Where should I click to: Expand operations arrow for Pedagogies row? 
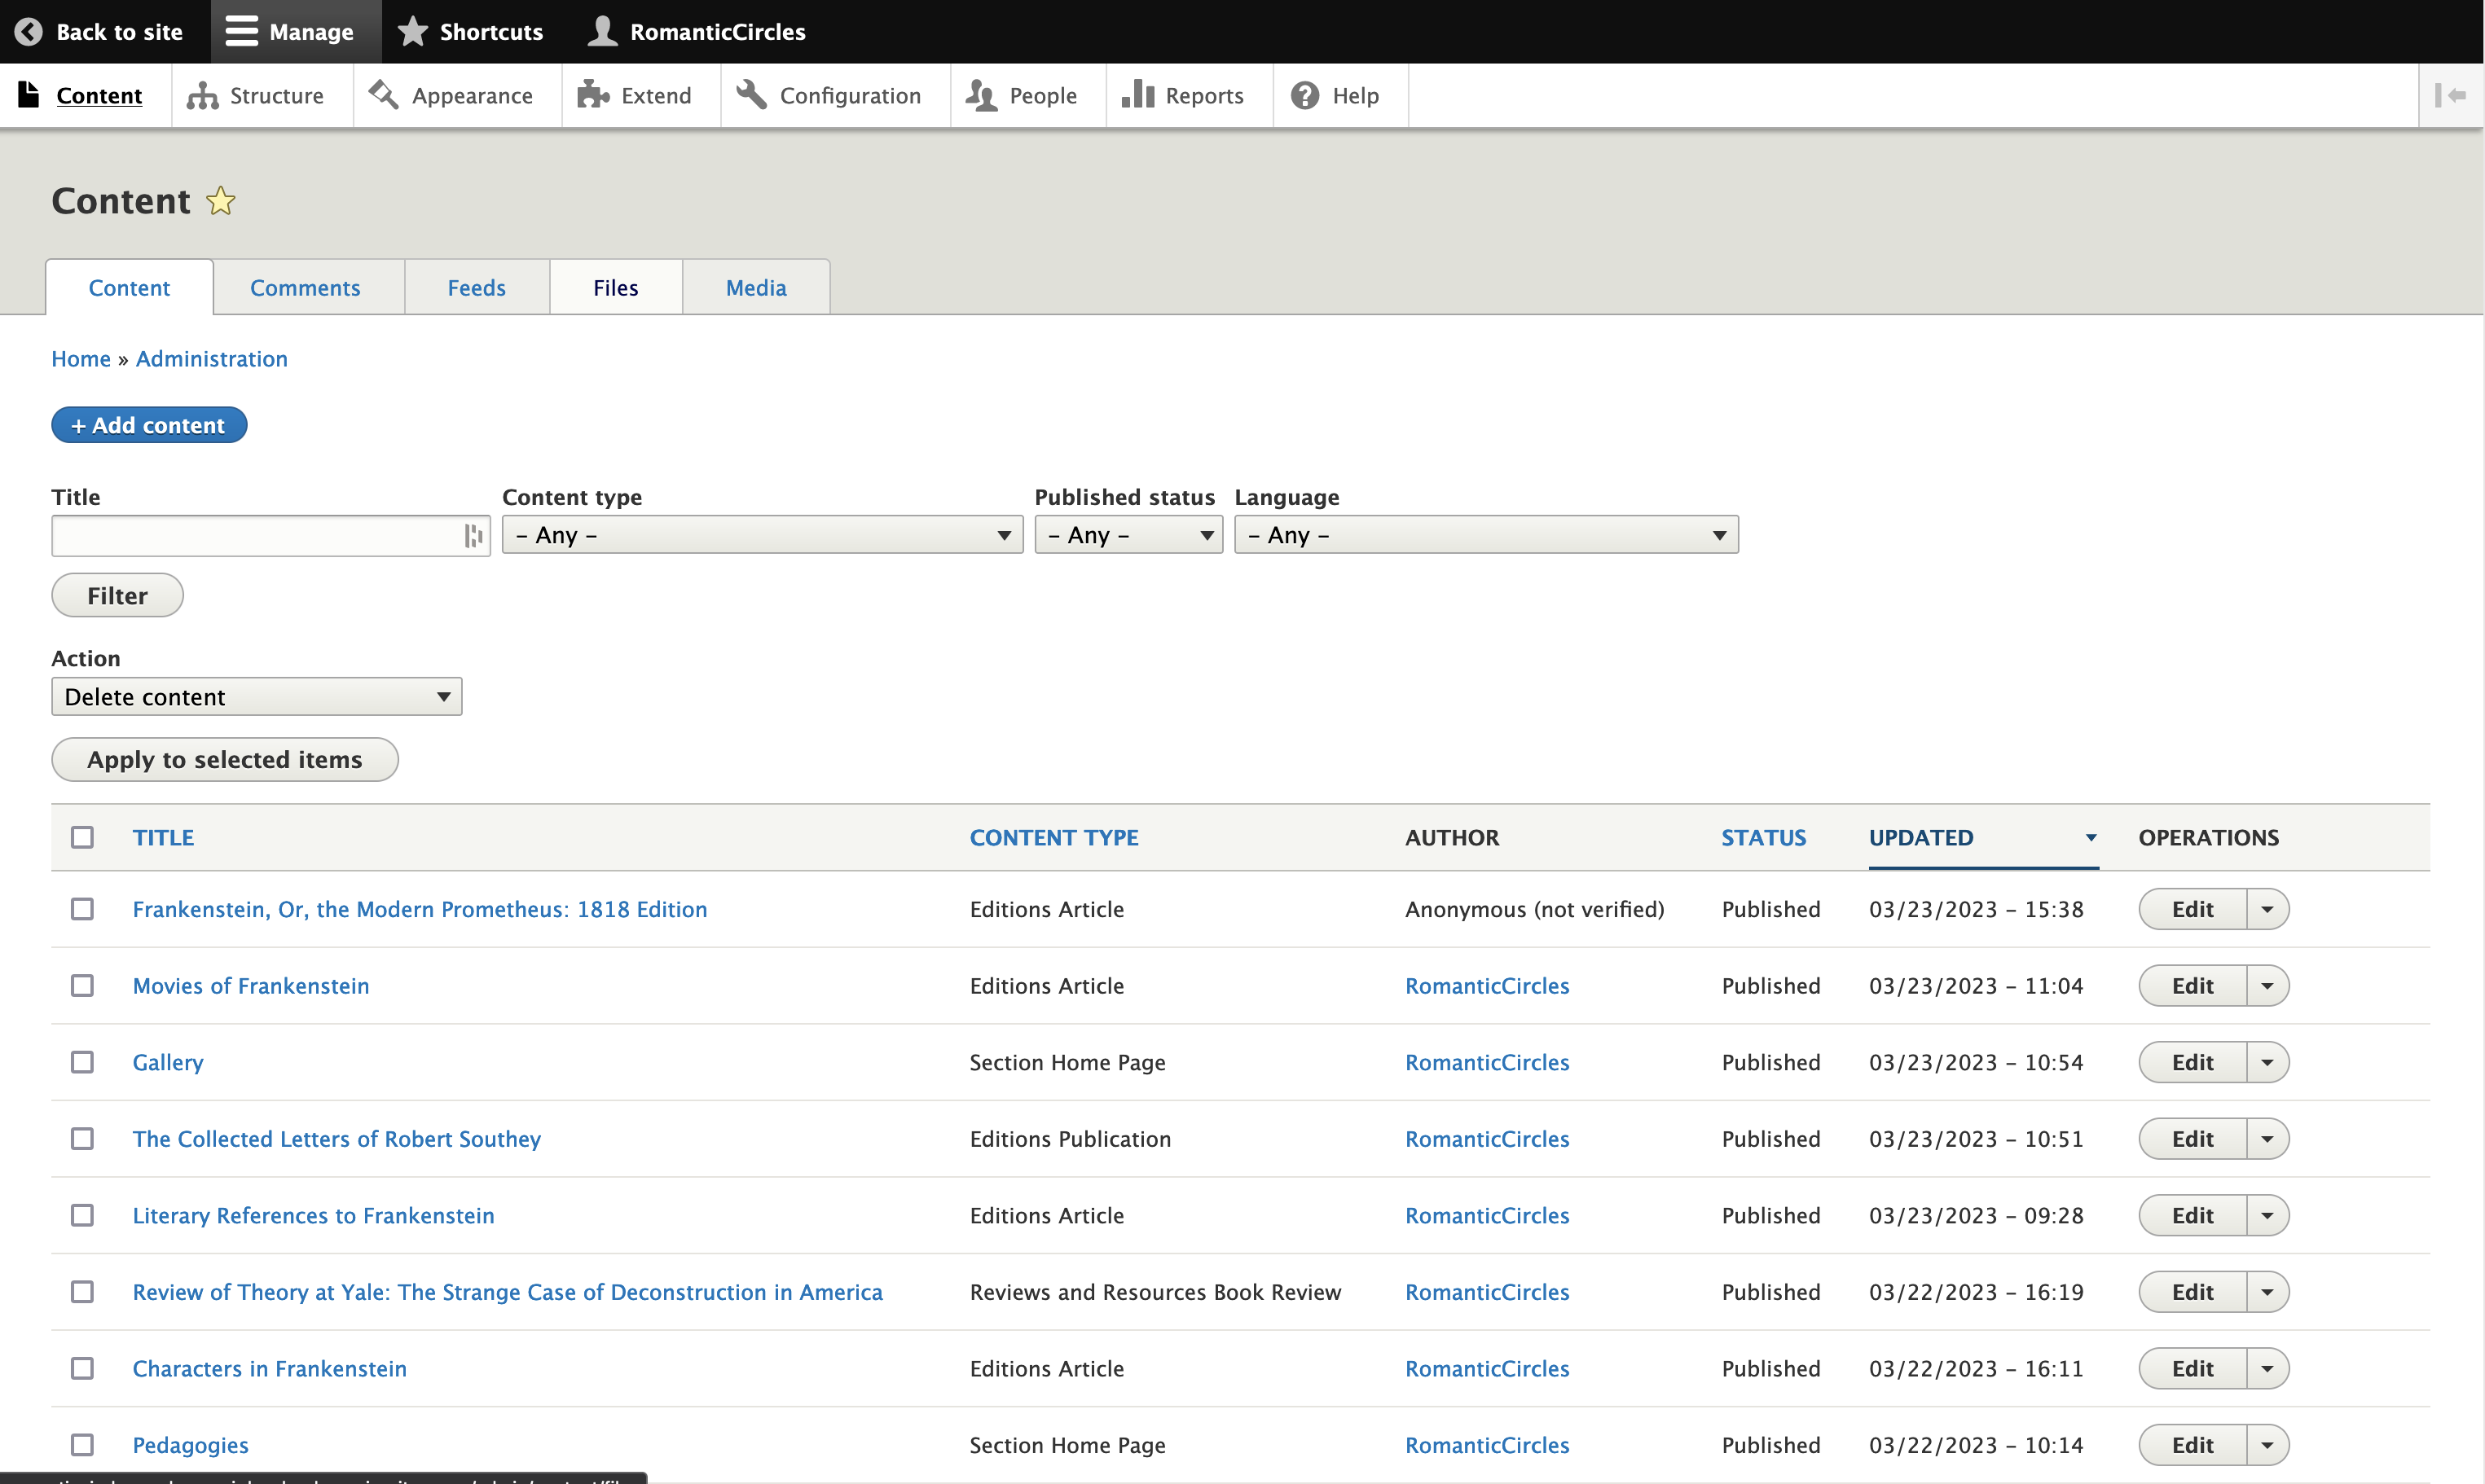[2267, 1445]
